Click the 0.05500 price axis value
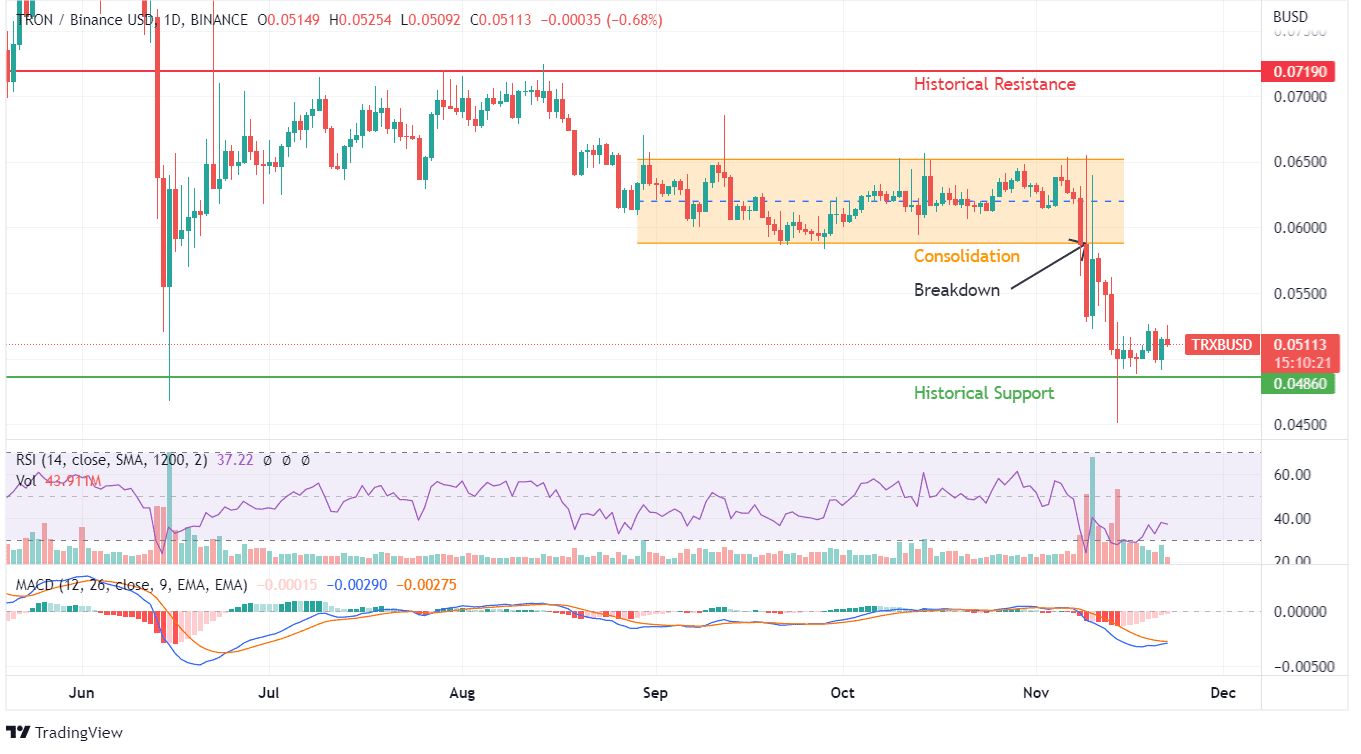Image resolution: width=1361 pixels, height=754 pixels. 1298,294
